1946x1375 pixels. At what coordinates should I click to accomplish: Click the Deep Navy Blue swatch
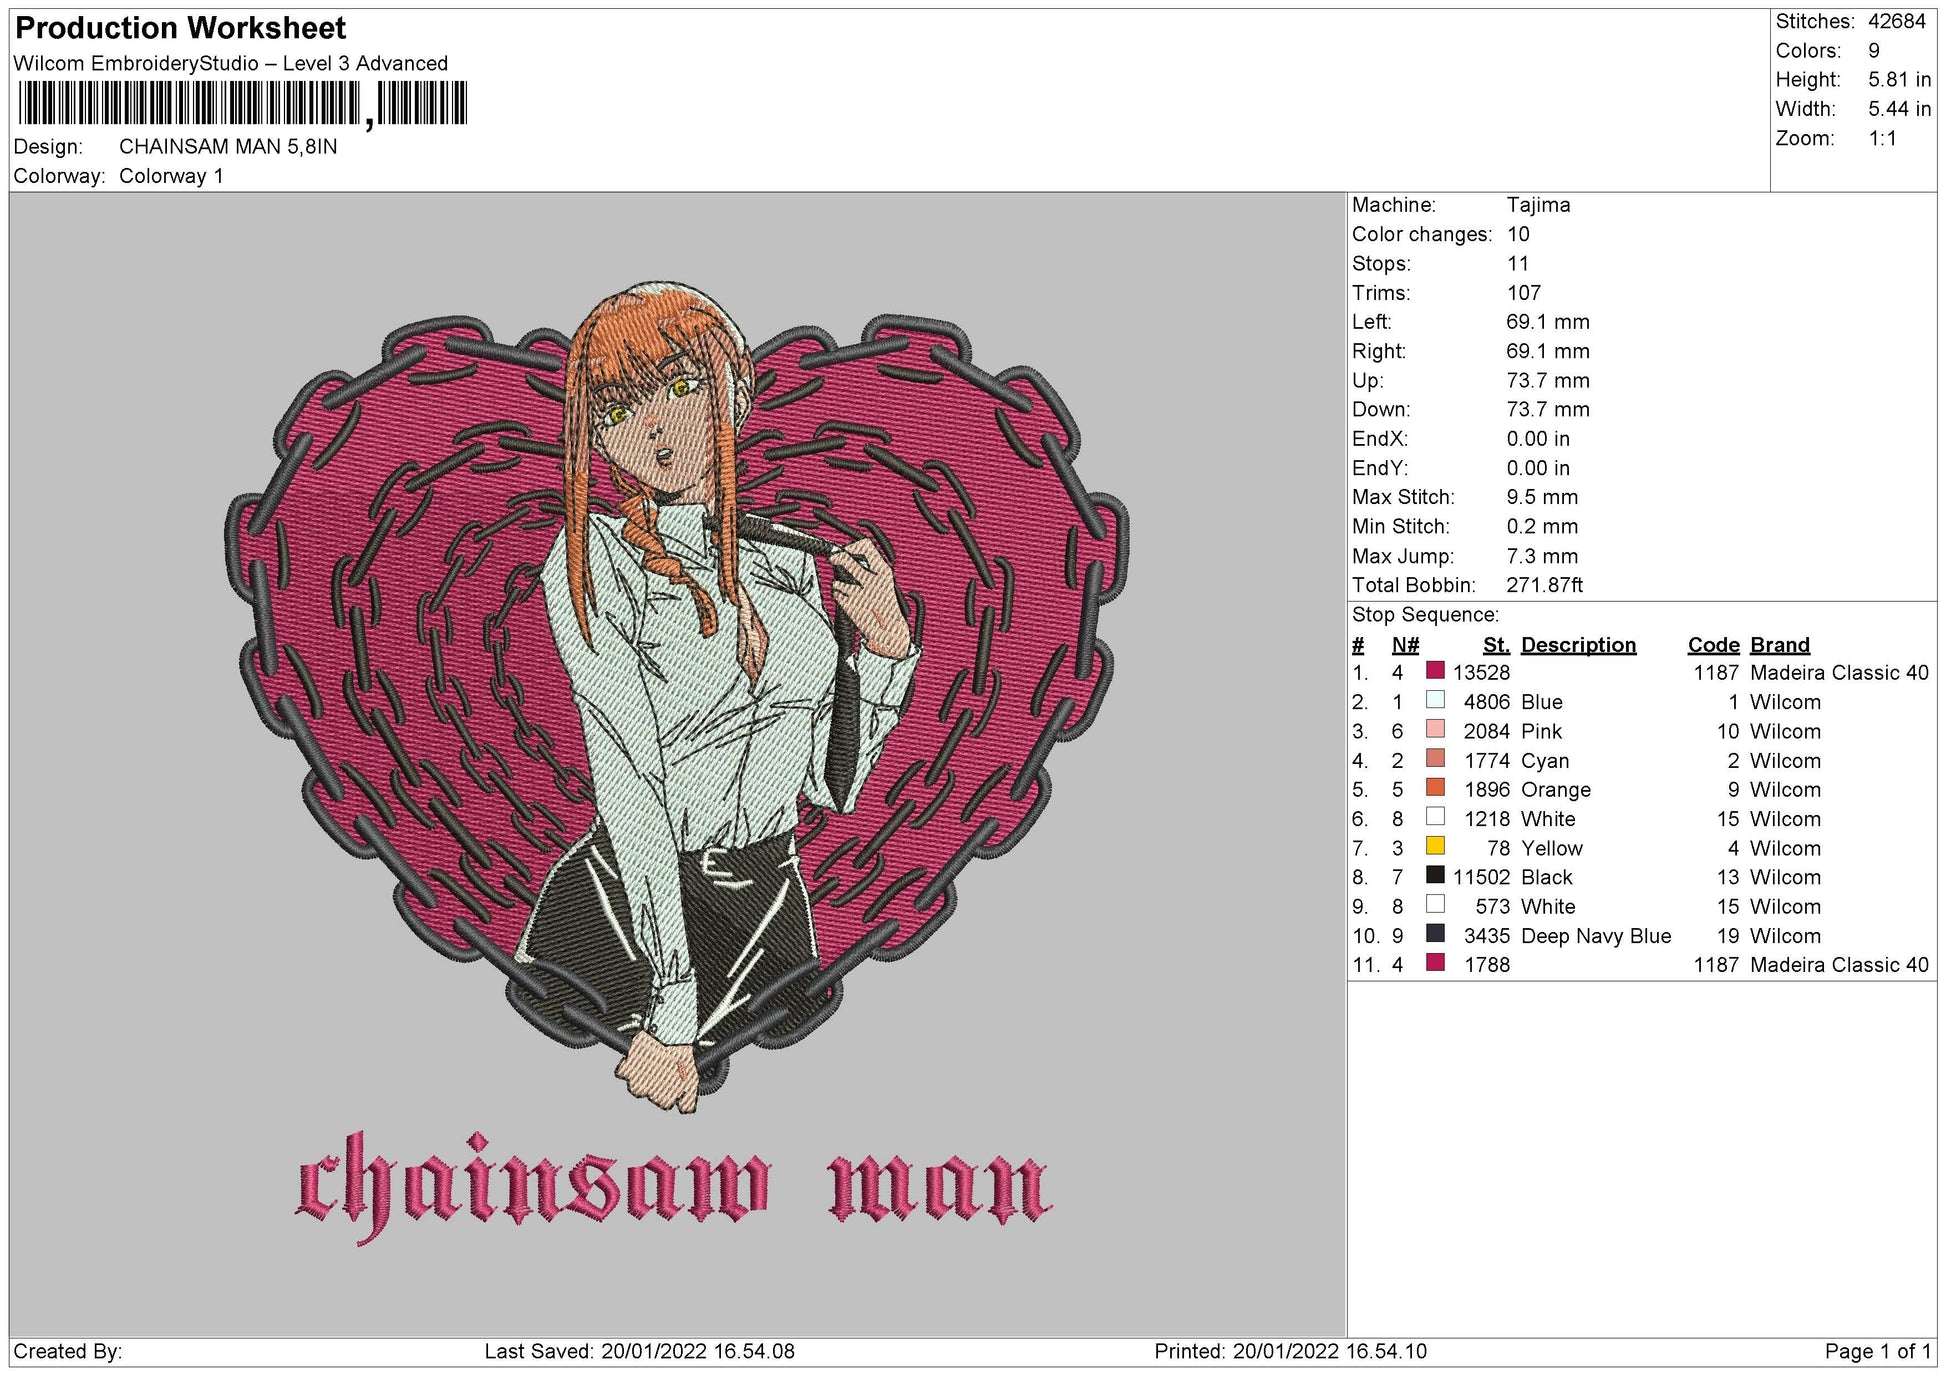[x=1435, y=934]
